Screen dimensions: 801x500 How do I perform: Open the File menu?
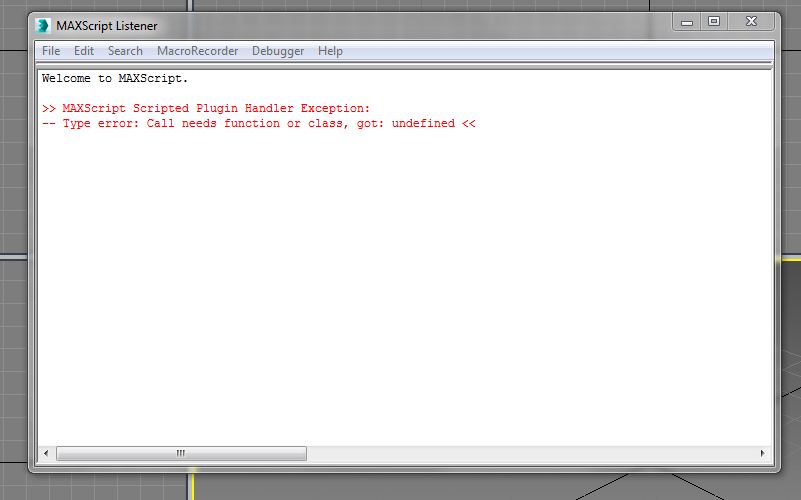click(51, 51)
